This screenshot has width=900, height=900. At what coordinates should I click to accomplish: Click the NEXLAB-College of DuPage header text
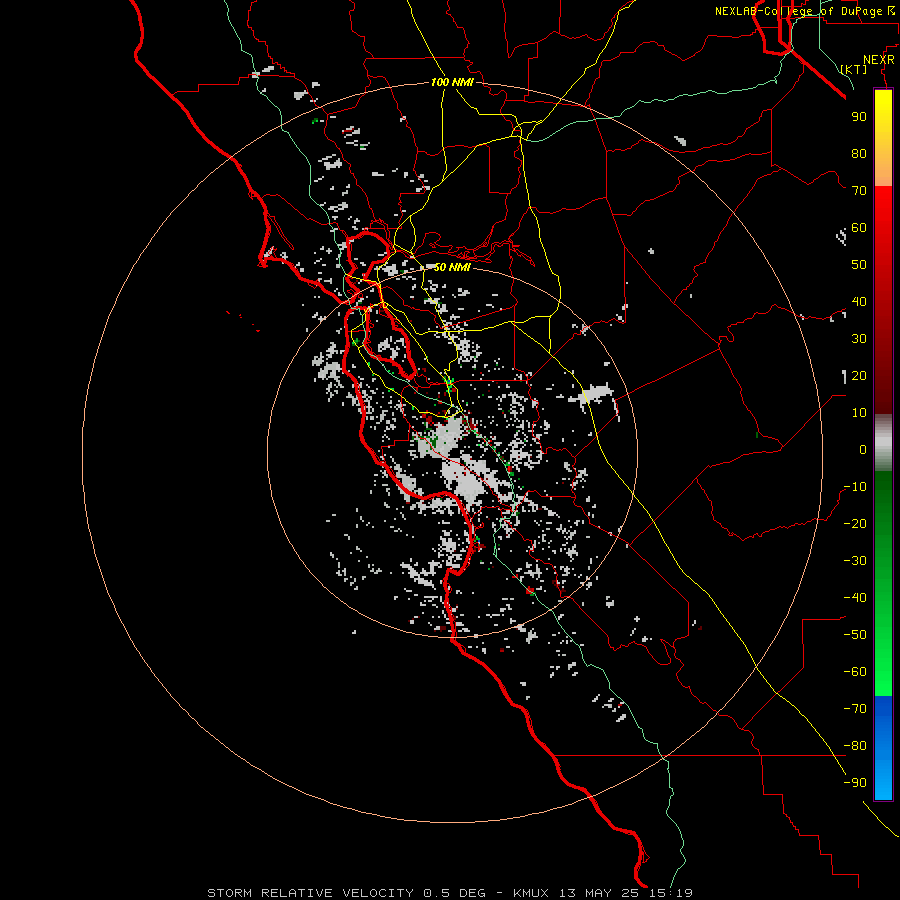(x=804, y=11)
